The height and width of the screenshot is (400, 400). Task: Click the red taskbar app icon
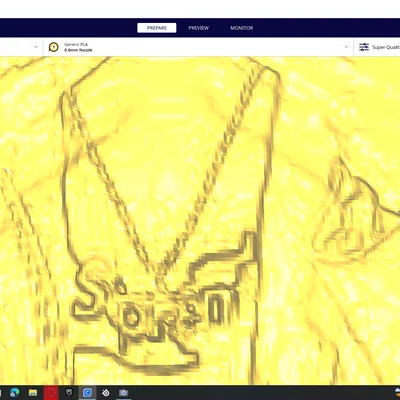(x=51, y=393)
